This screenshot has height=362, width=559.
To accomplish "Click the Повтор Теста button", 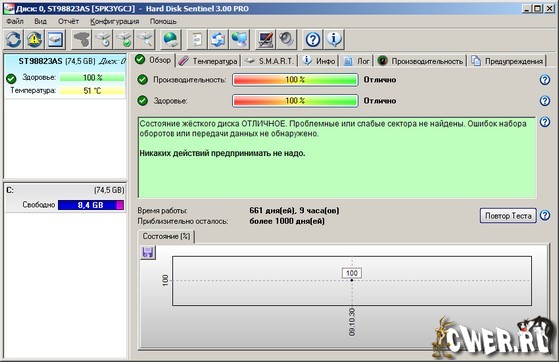I will 508,216.
